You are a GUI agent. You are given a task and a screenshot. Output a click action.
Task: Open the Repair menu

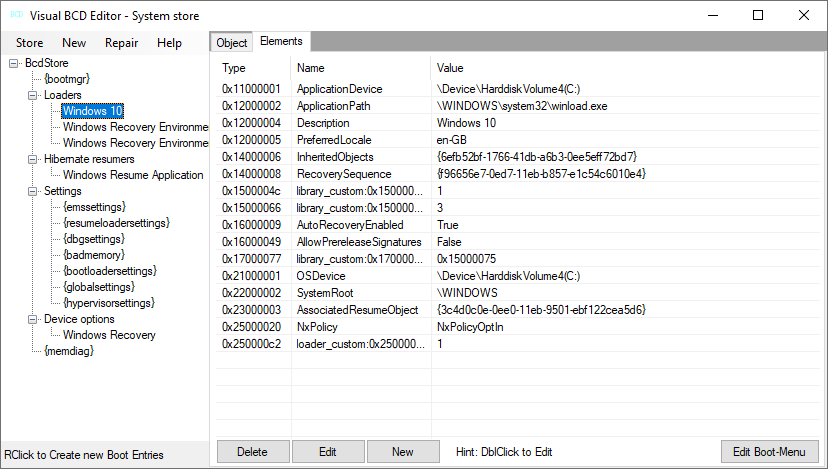(121, 43)
